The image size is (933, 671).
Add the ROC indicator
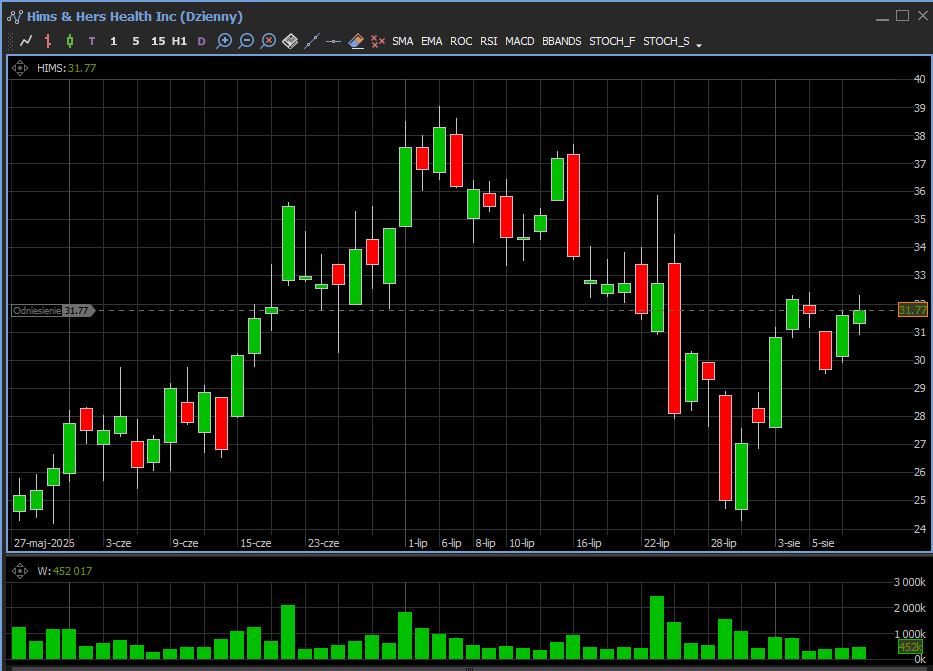[461, 41]
